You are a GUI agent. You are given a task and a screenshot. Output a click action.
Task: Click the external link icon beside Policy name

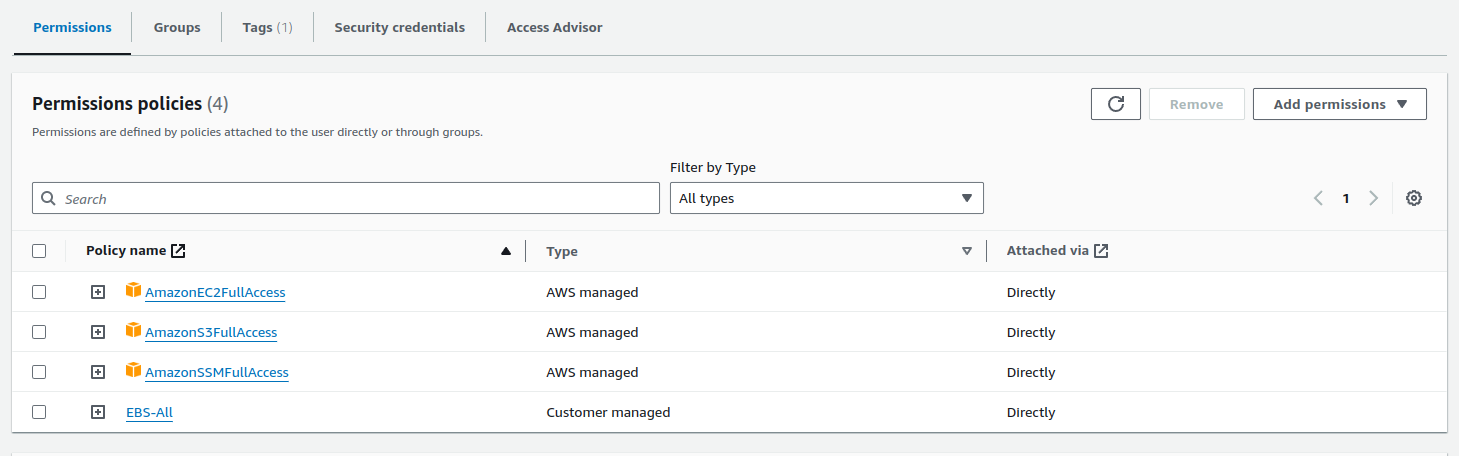(178, 251)
